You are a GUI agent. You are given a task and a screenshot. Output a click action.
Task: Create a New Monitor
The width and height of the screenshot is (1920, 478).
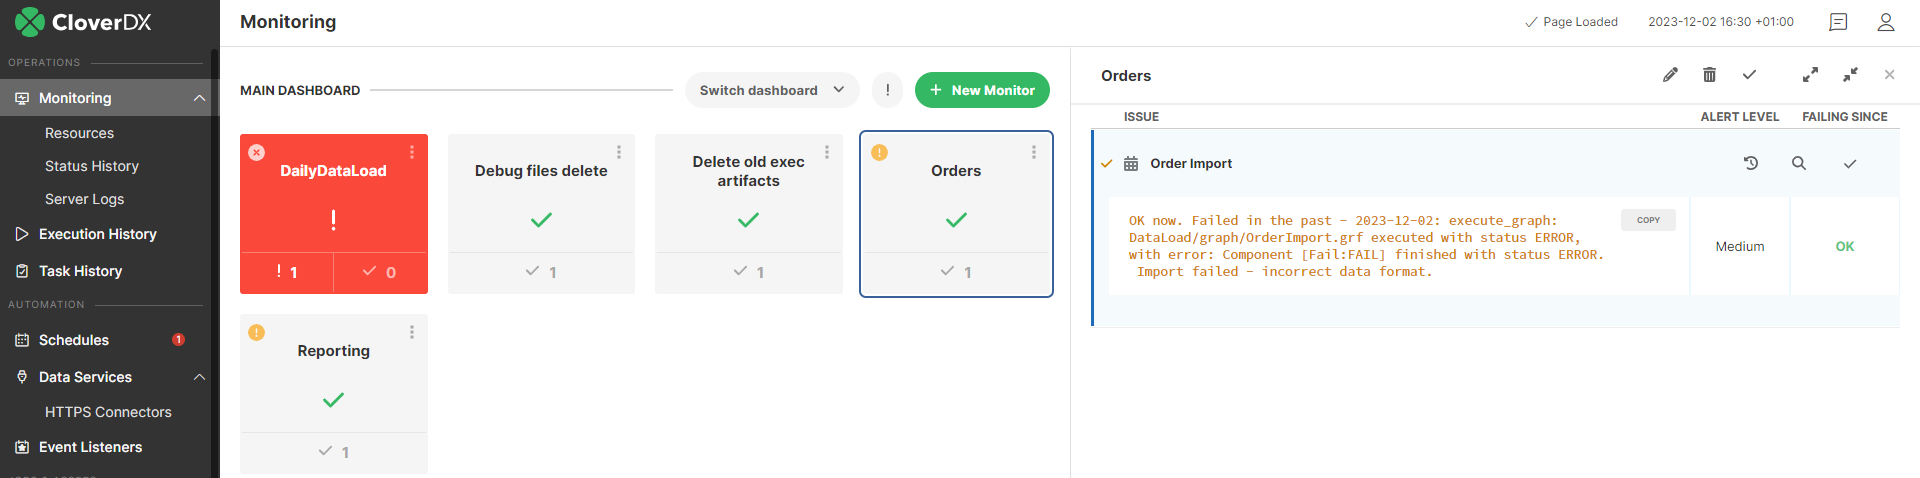981,90
